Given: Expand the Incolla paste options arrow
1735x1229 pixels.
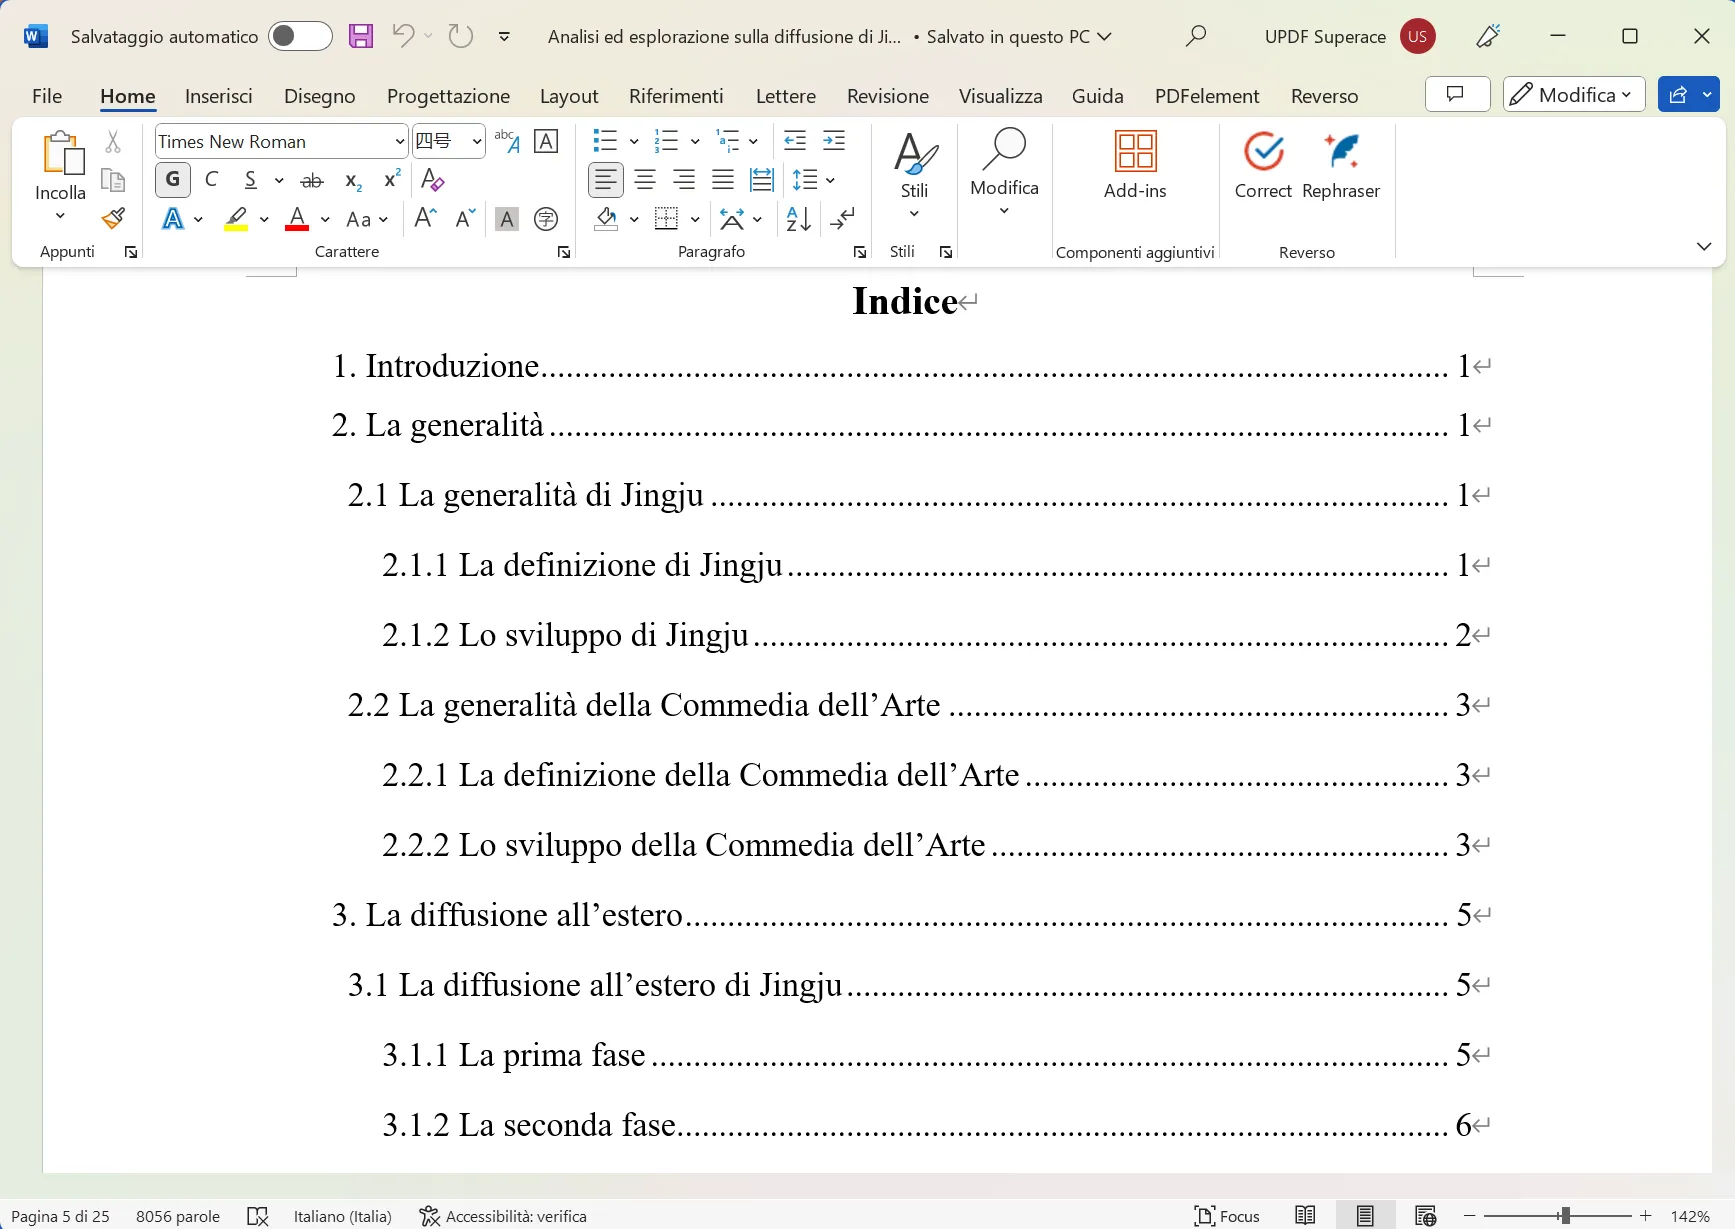Looking at the screenshot, I should tap(60, 216).
